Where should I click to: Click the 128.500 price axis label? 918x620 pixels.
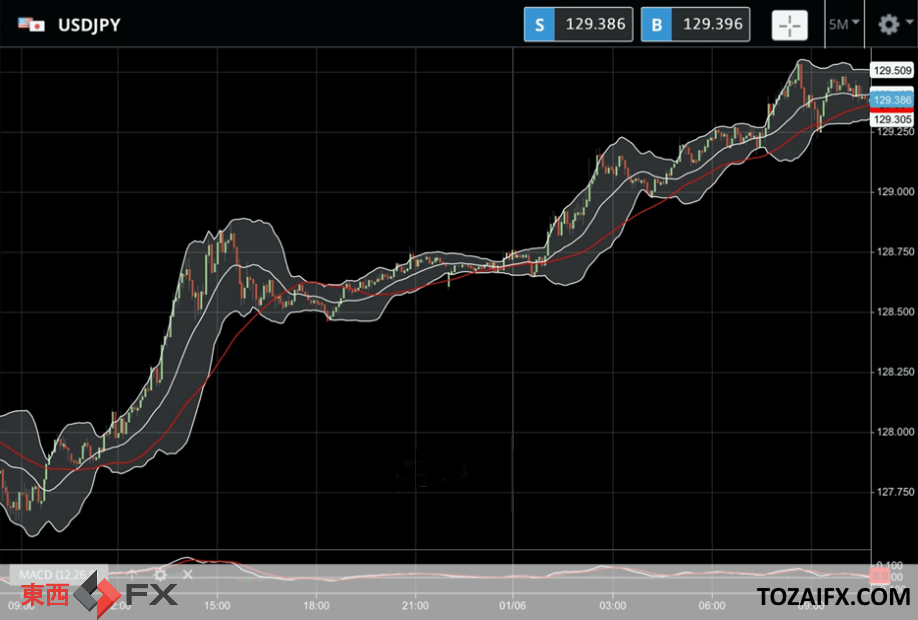coord(895,311)
